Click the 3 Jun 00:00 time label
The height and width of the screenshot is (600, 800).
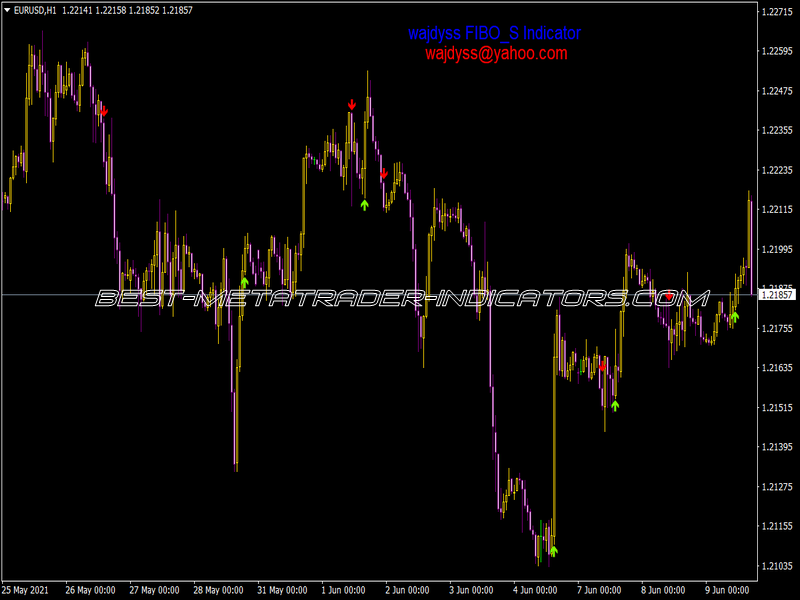tap(471, 590)
